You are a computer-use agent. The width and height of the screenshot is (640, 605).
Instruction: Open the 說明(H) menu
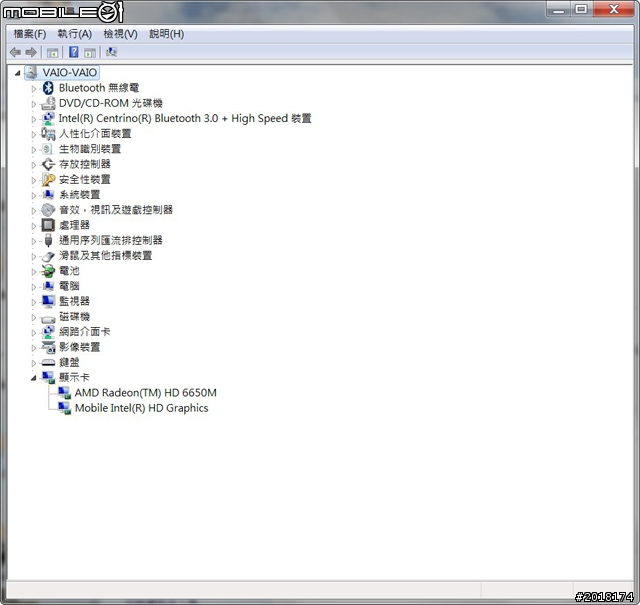(x=167, y=34)
